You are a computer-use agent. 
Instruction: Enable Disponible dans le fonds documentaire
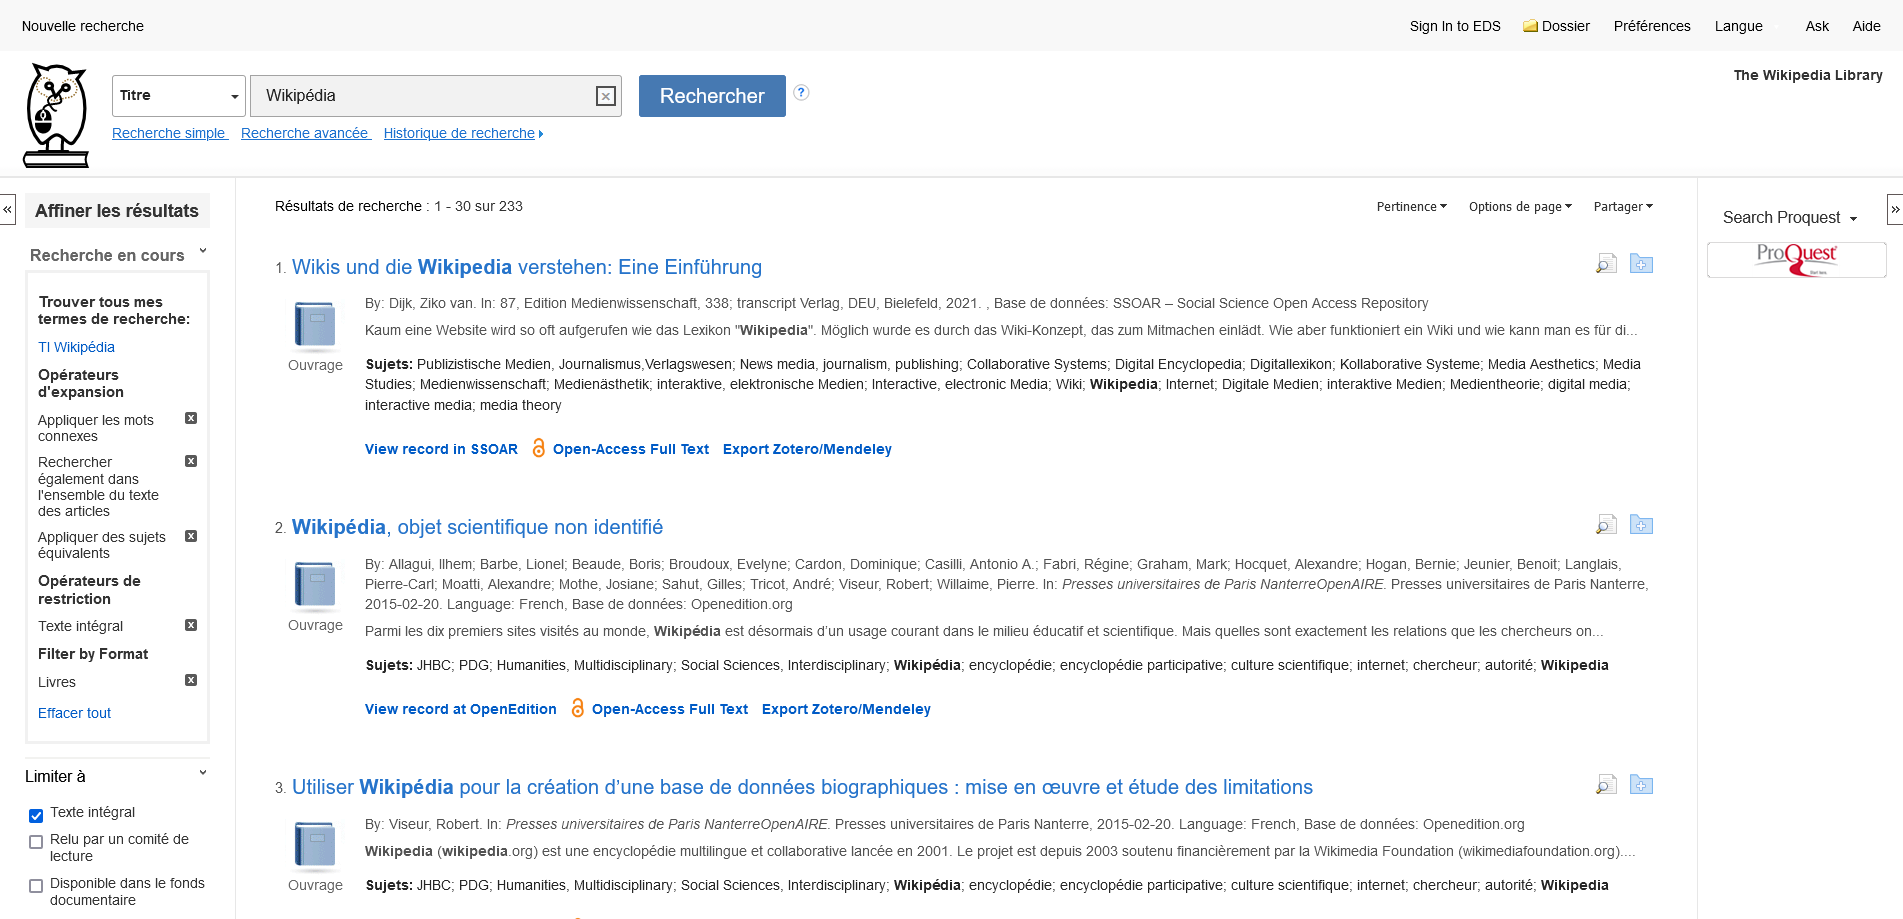[x=36, y=886]
